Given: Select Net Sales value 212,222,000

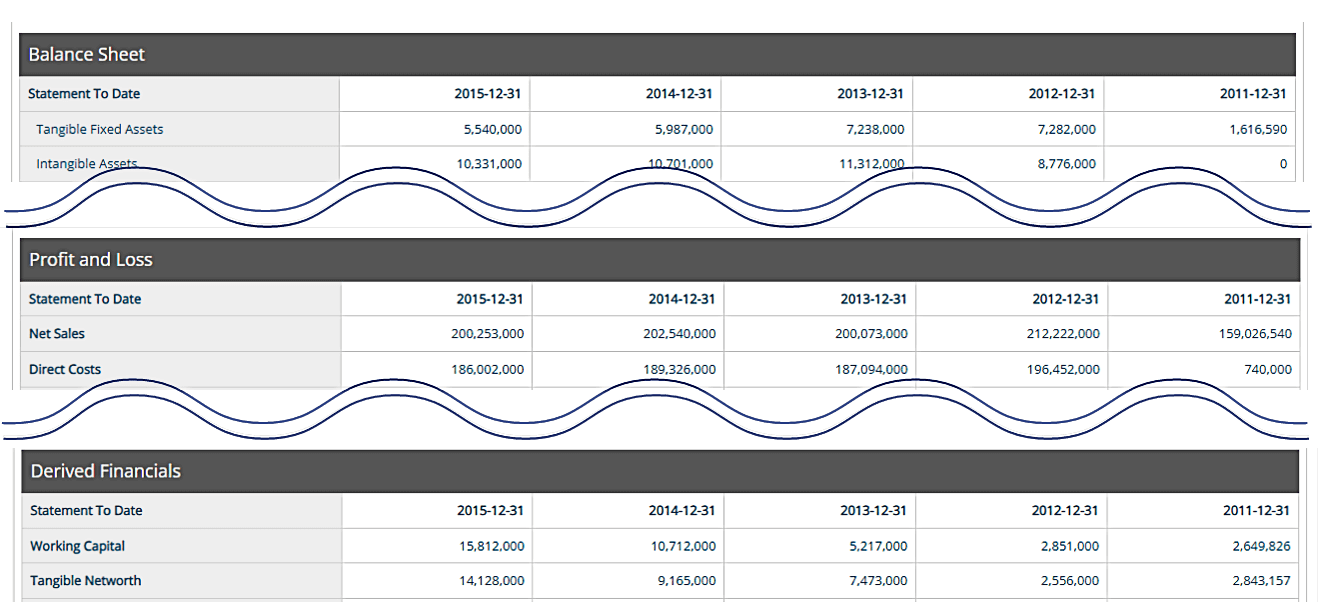Looking at the screenshot, I should 1063,334.
